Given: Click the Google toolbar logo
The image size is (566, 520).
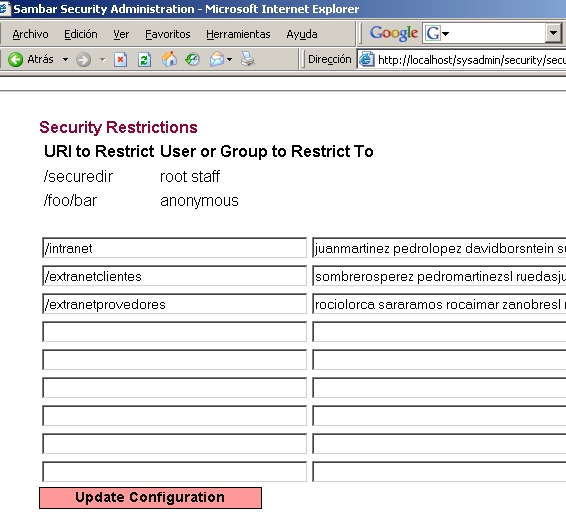Looking at the screenshot, I should (x=393, y=34).
